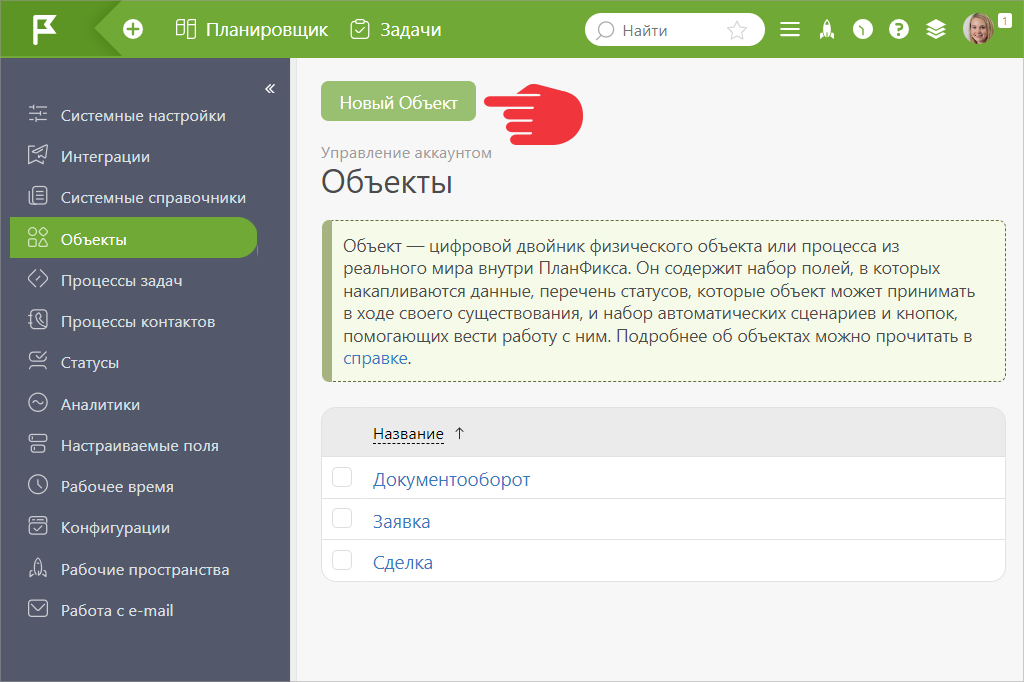Viewport: 1024px width, 682px height.
Task: Click the Системные настройки sliders icon
Action: coord(38,114)
